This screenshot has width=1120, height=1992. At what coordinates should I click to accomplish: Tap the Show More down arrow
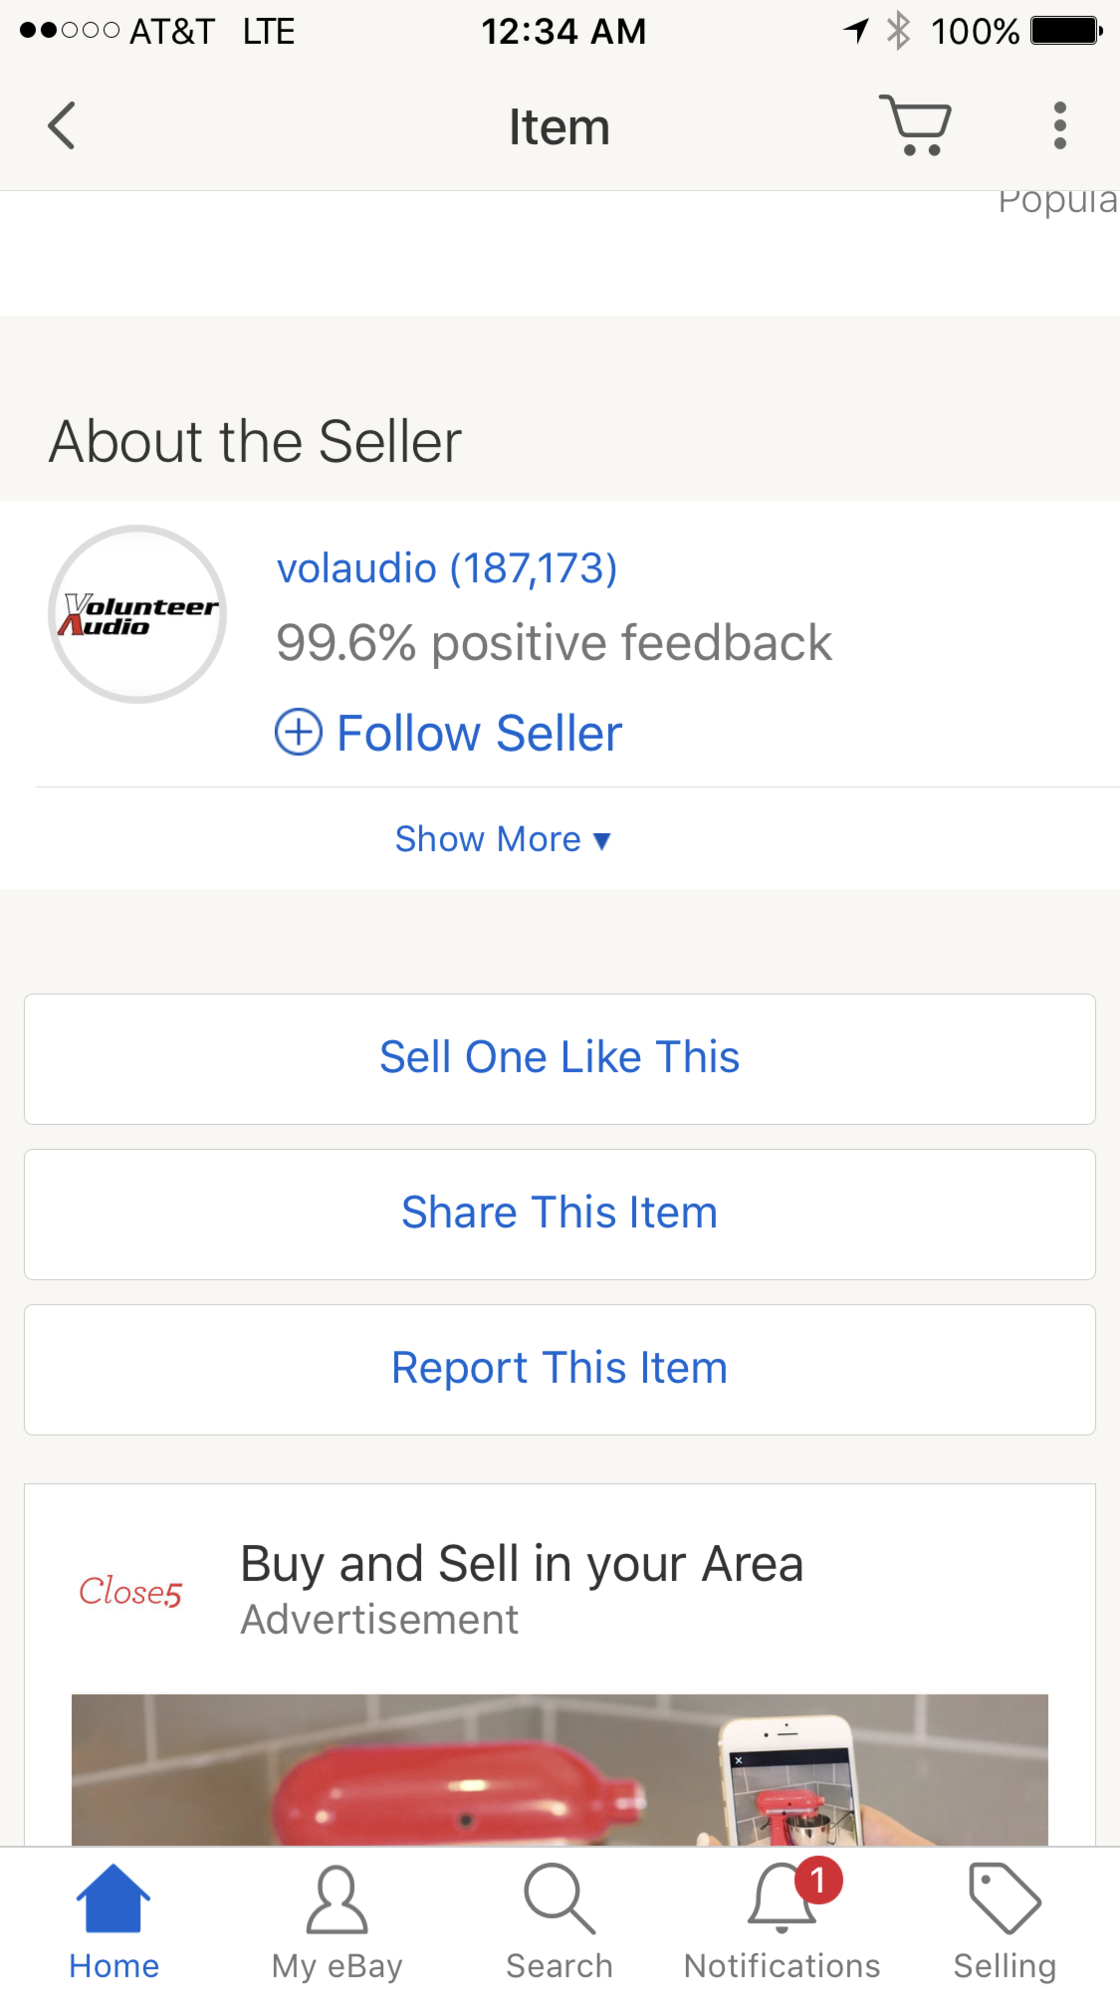[x=602, y=841]
